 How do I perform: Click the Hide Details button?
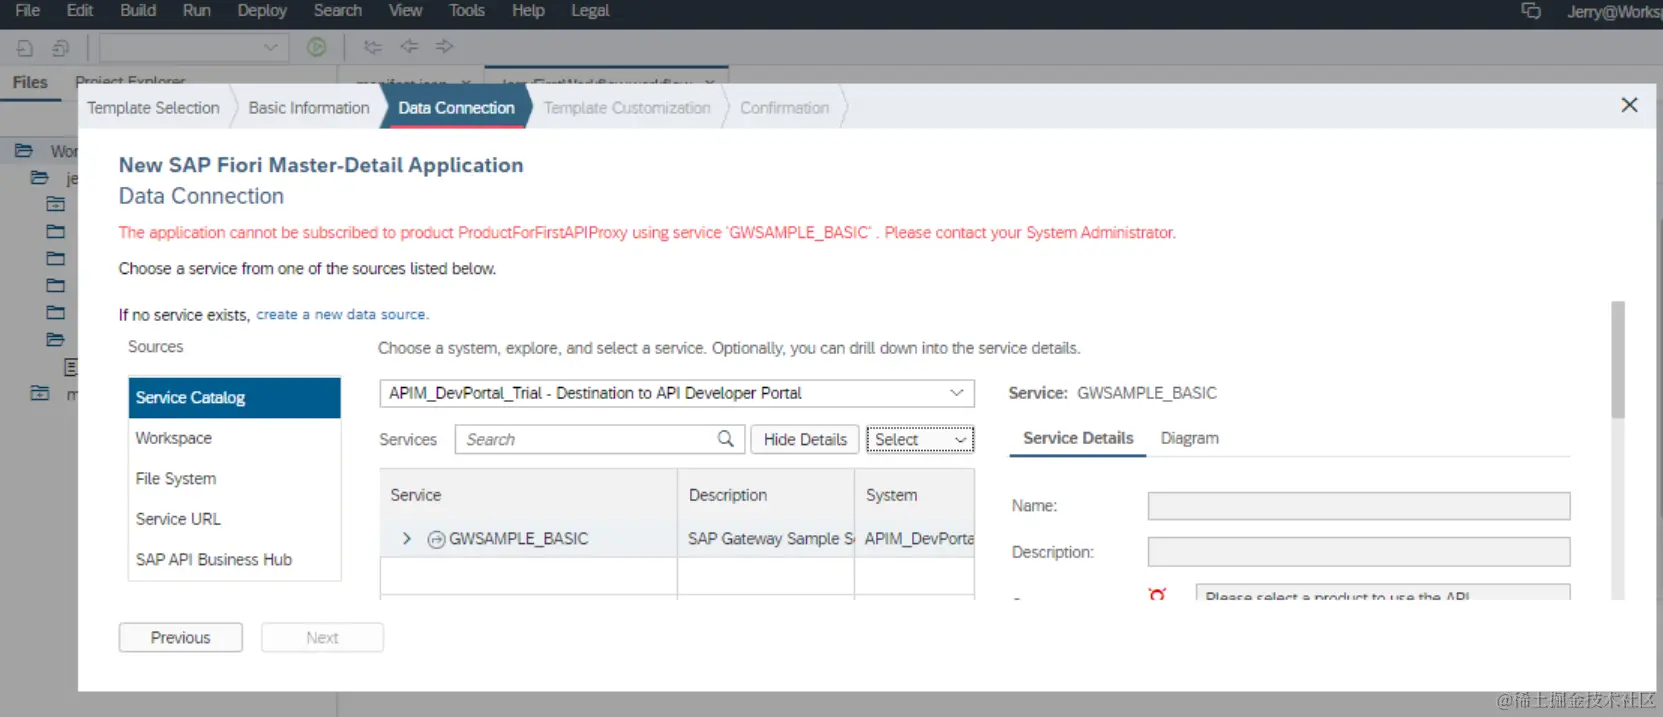pyautogui.click(x=805, y=440)
